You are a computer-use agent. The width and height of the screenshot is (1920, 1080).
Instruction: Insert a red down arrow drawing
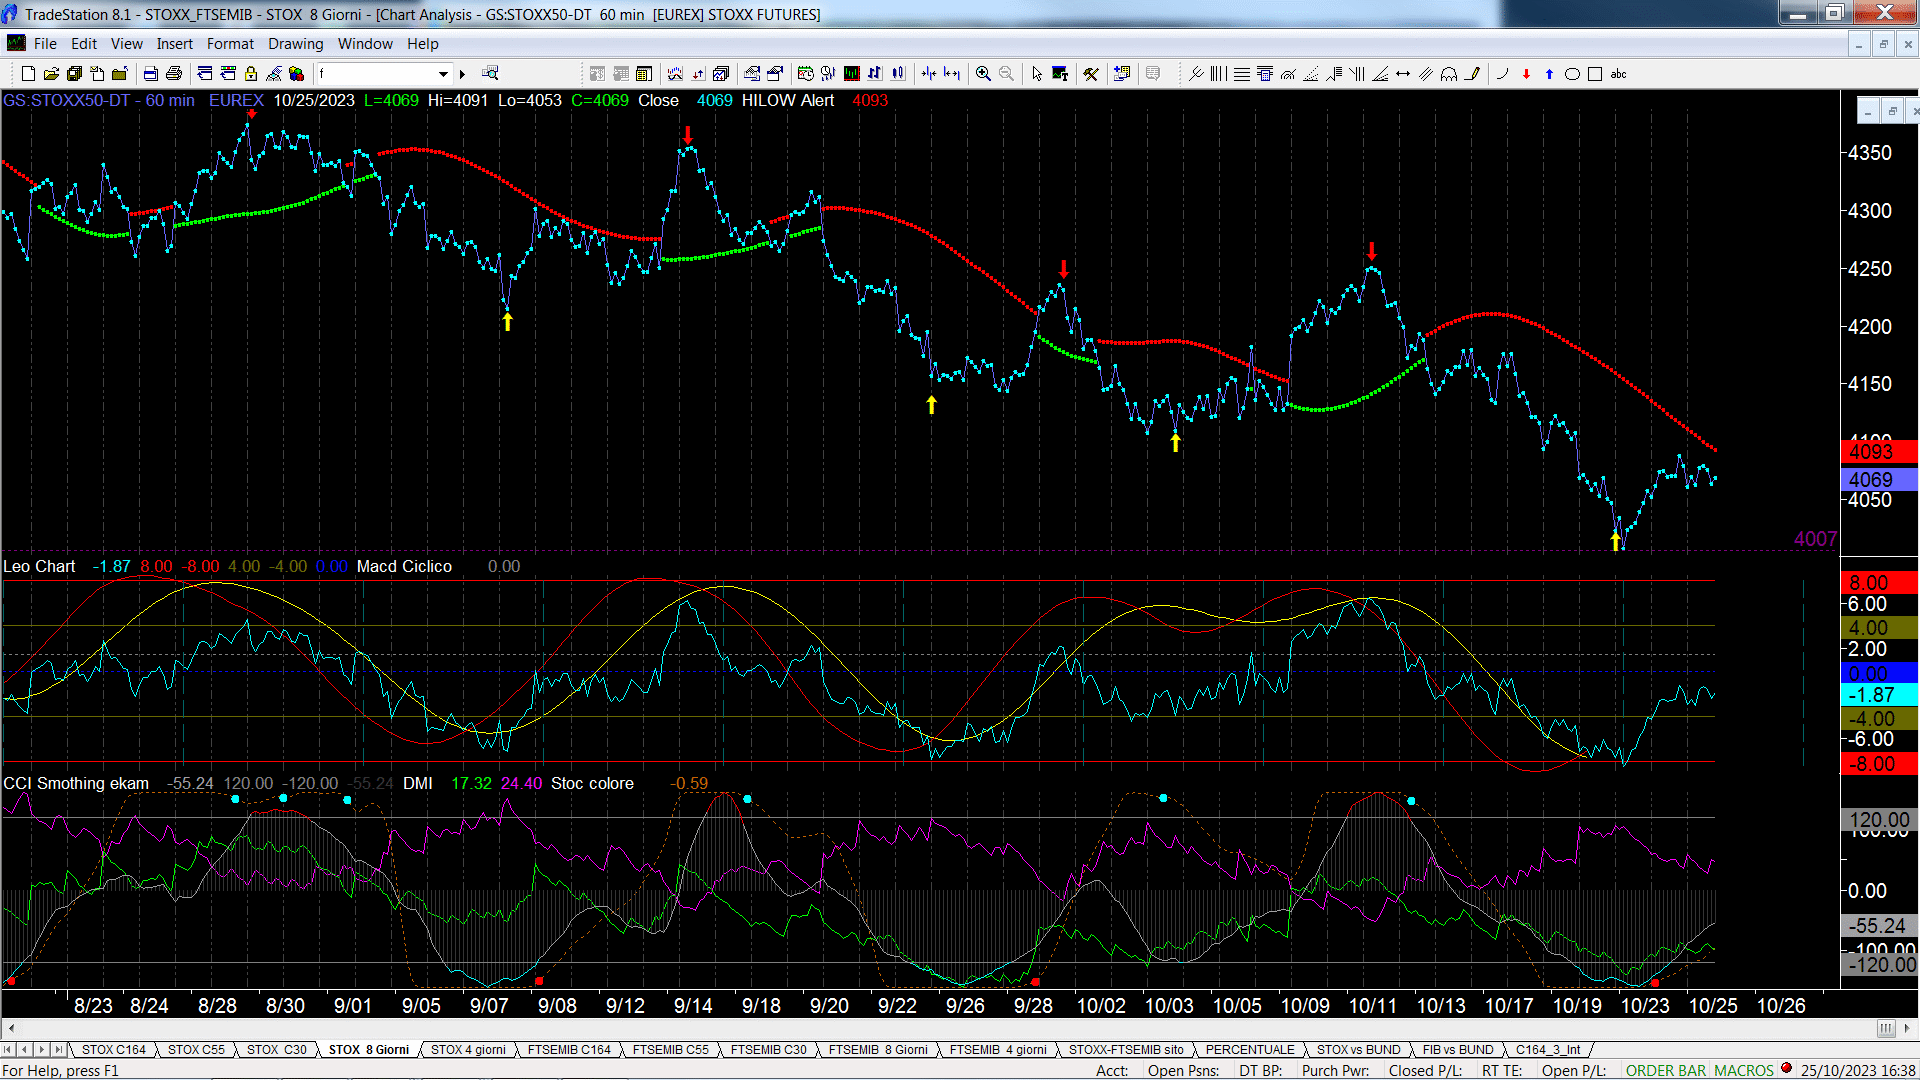click(1526, 74)
